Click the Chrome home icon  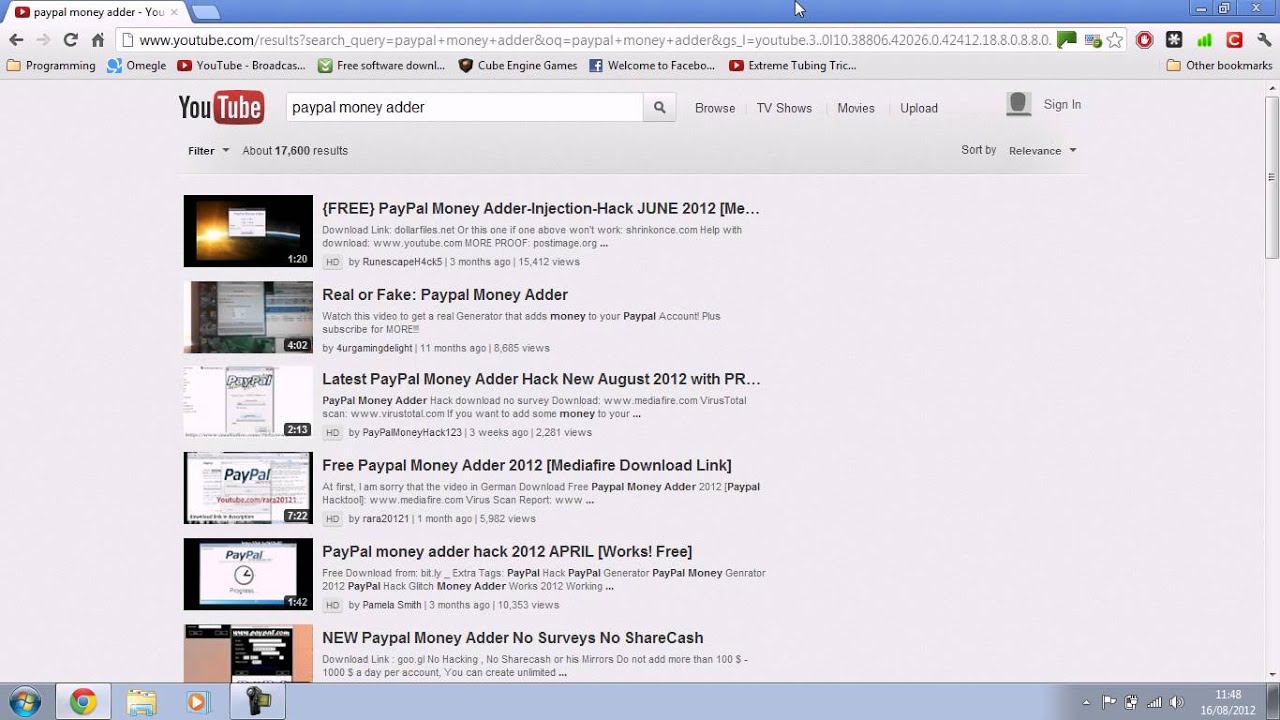(x=97, y=40)
